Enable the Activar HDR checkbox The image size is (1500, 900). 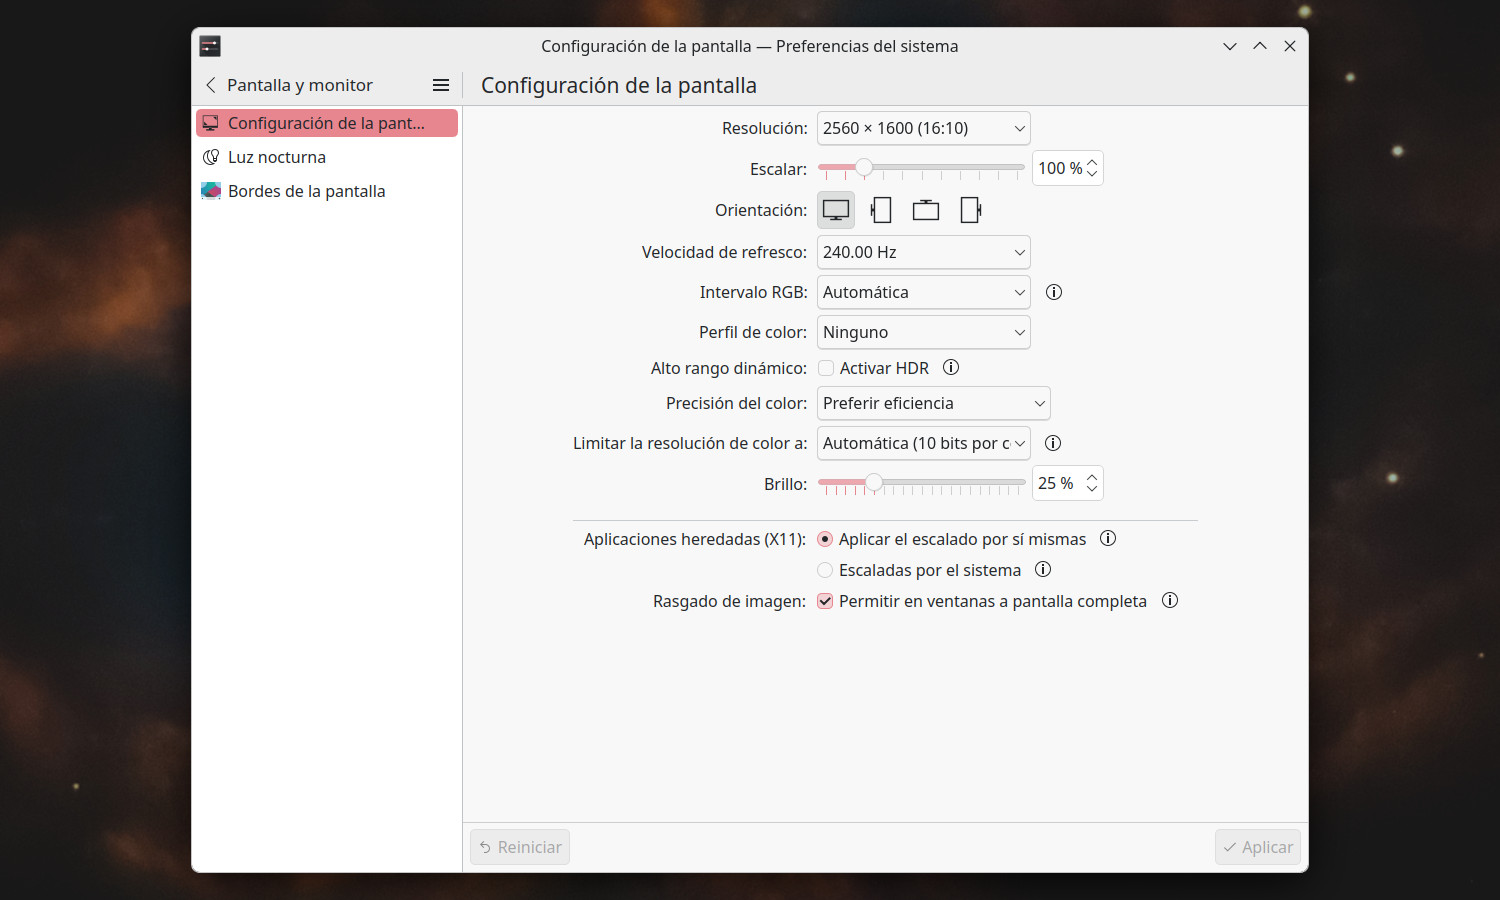826,368
